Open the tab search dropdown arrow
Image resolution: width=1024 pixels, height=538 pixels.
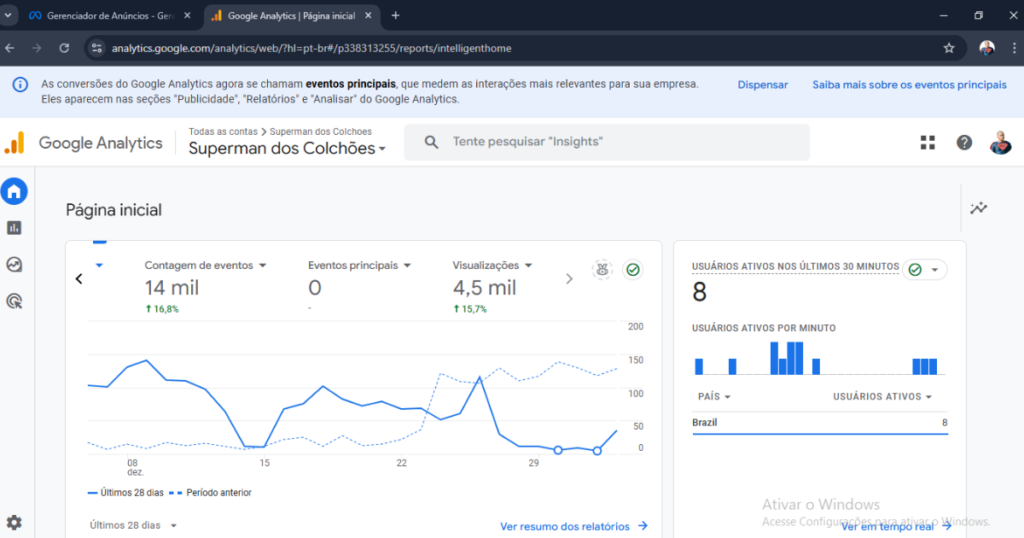[x=8, y=15]
